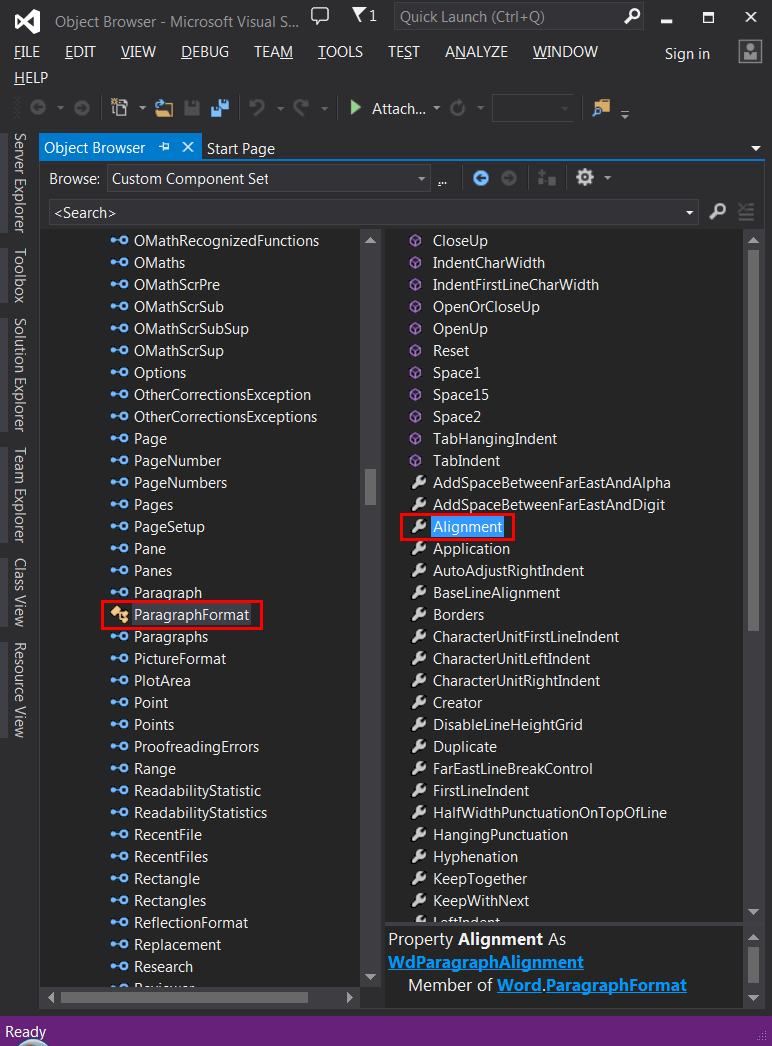Open the Browse Custom Component Set dropdown

(422, 179)
